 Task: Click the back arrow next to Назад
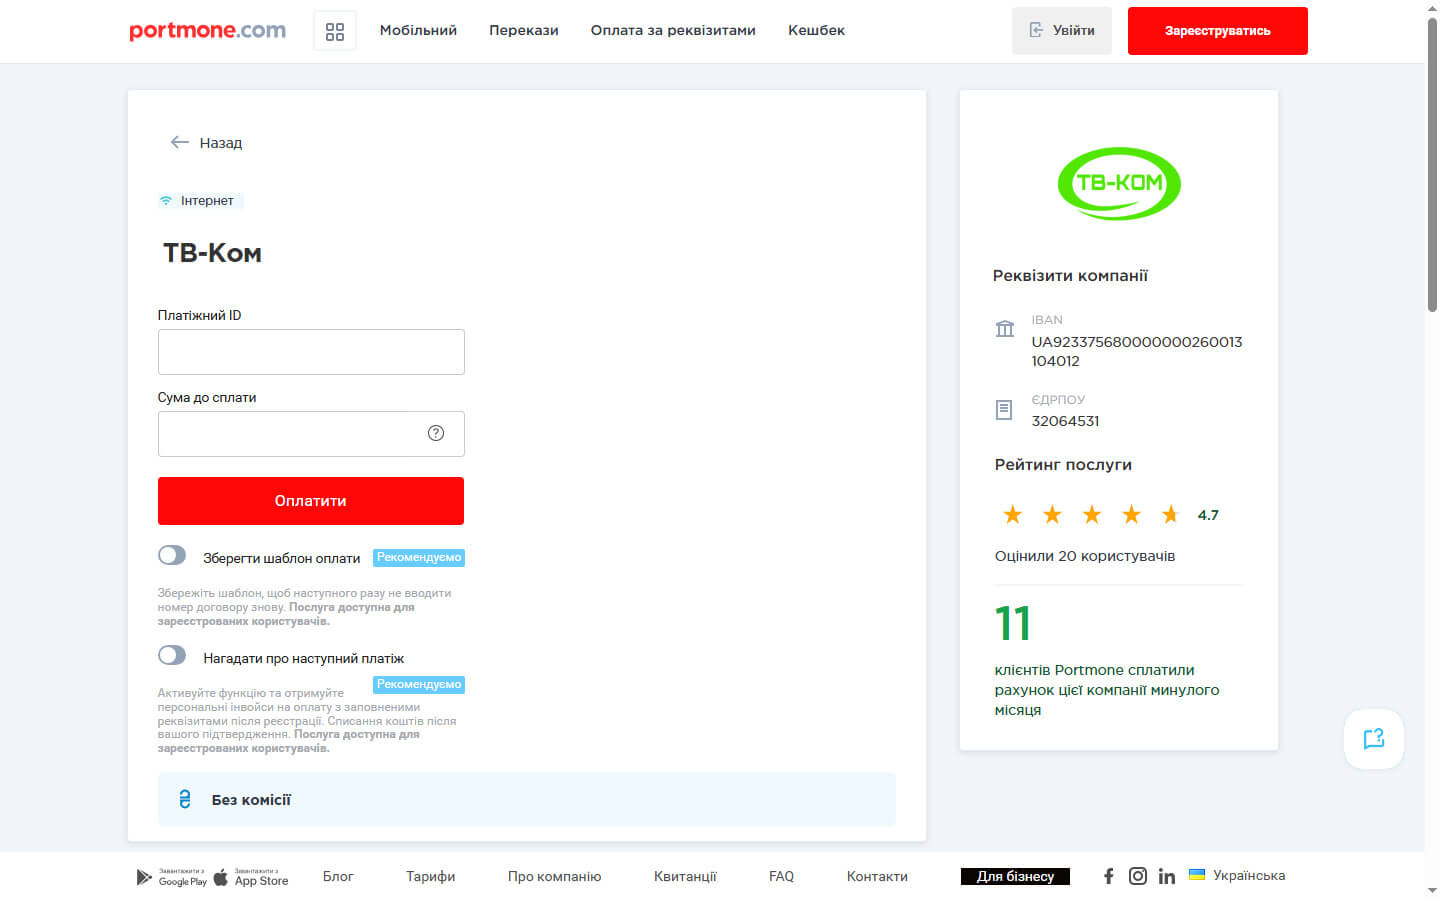tap(180, 142)
